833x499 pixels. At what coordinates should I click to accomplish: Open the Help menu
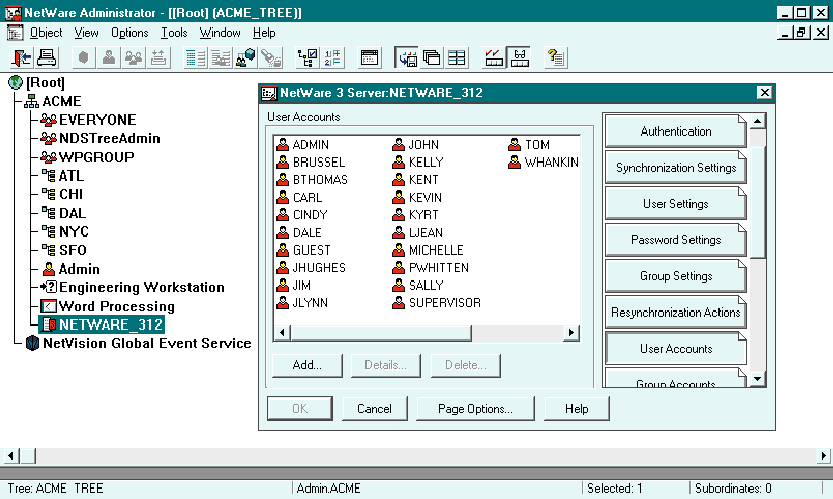pyautogui.click(x=264, y=33)
